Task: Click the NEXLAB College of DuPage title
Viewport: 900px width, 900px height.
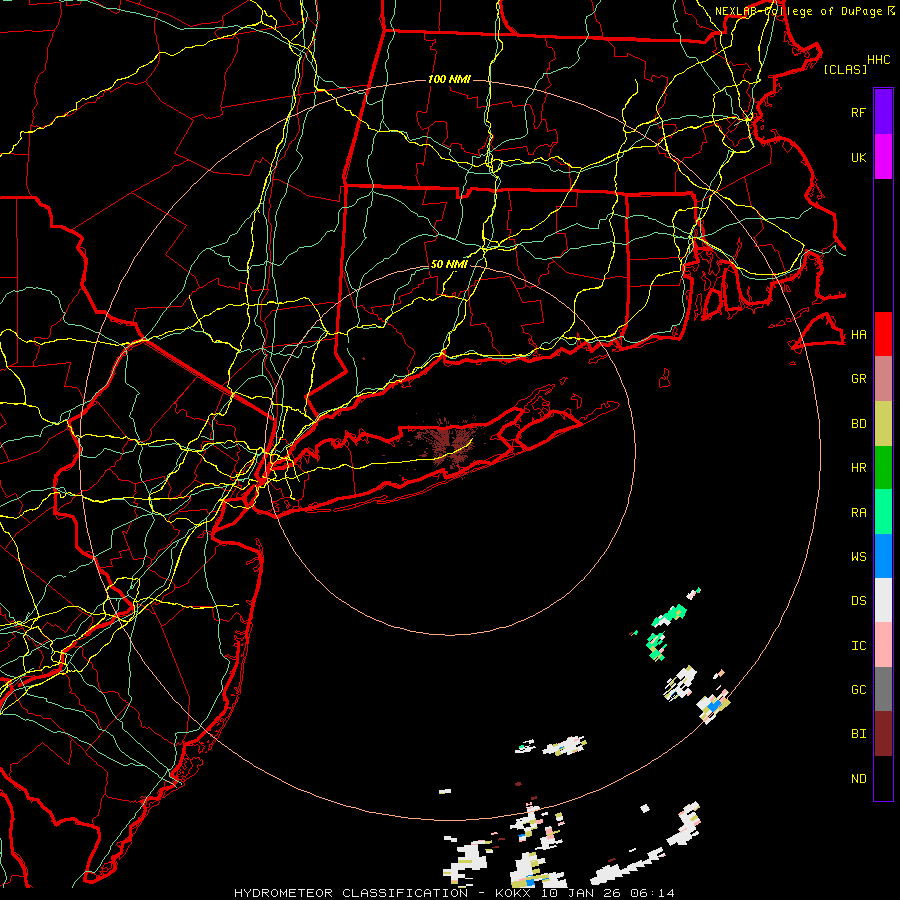Action: point(805,11)
